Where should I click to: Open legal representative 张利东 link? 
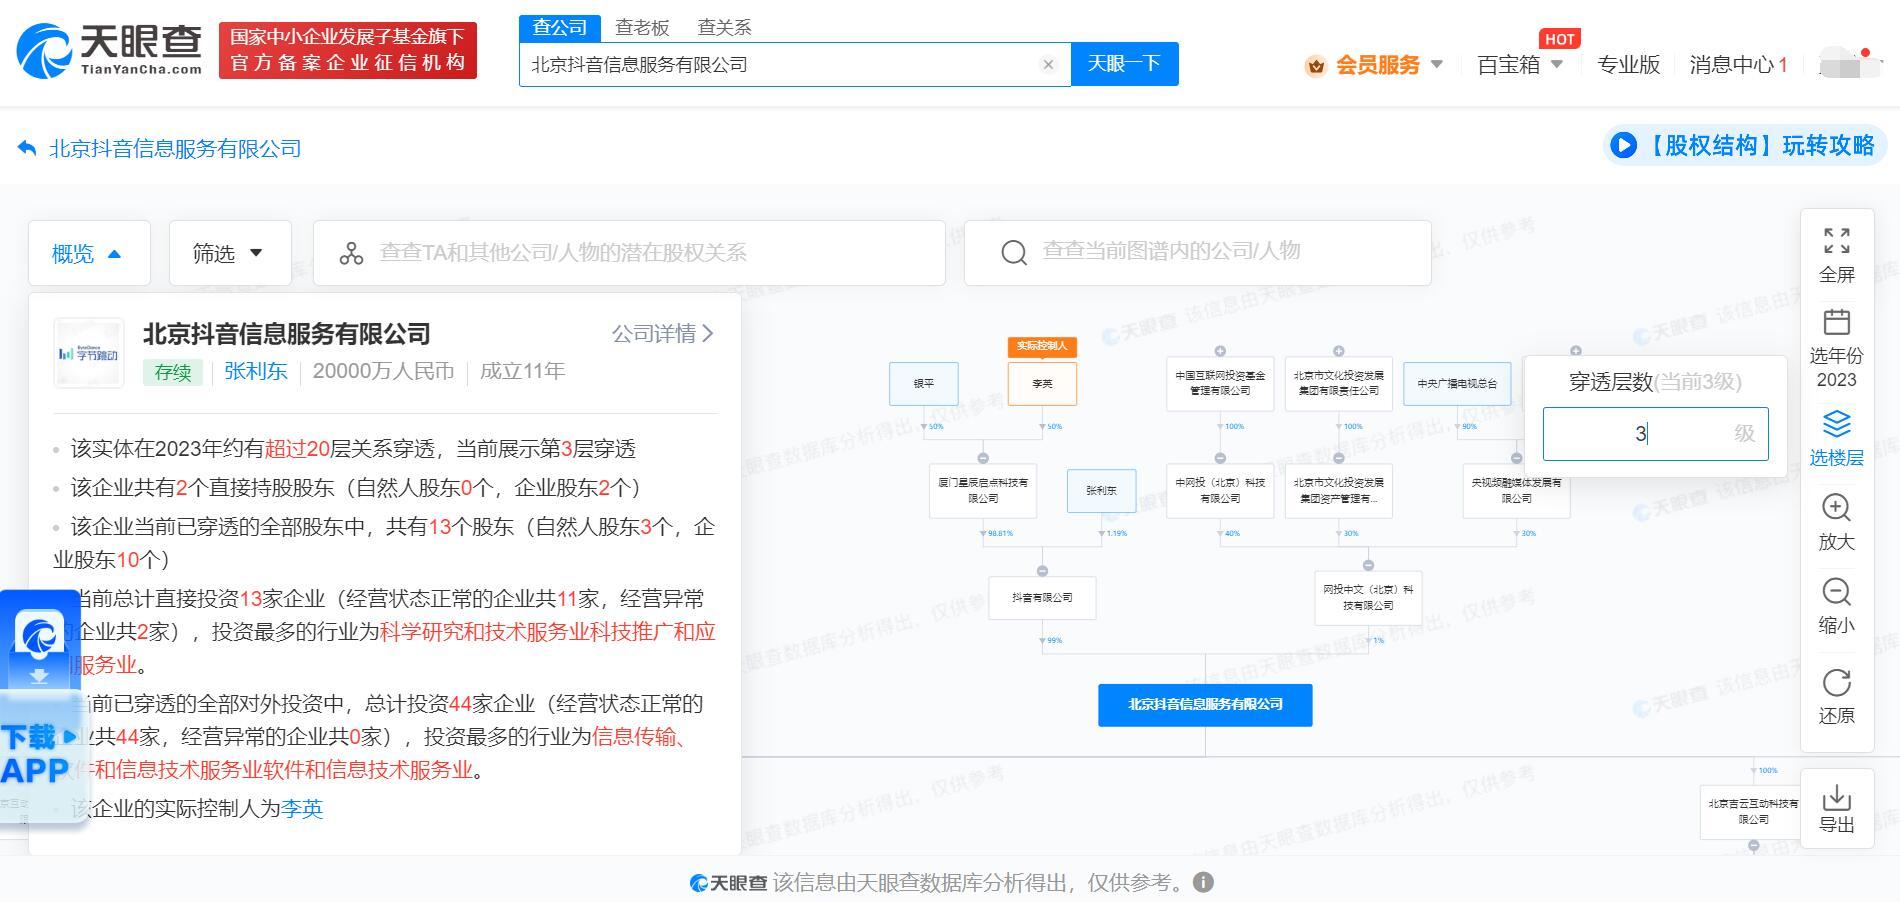click(256, 371)
